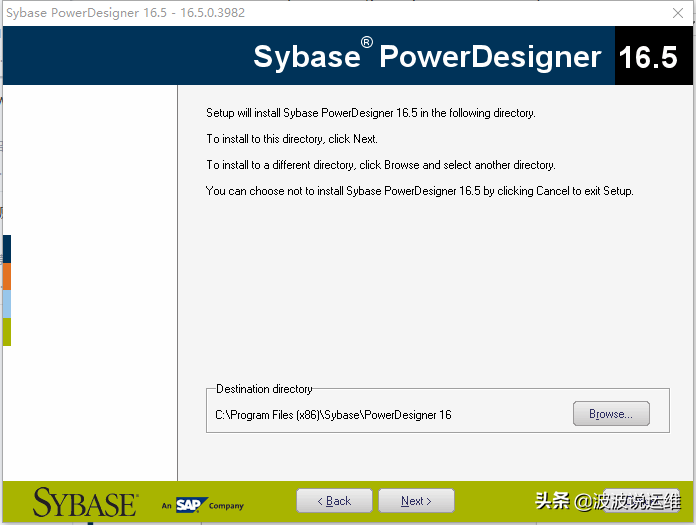696x525 pixels.
Task: Click the line 'Setup will install Sybase PowerDesigner 16.5'
Action: 371,113
